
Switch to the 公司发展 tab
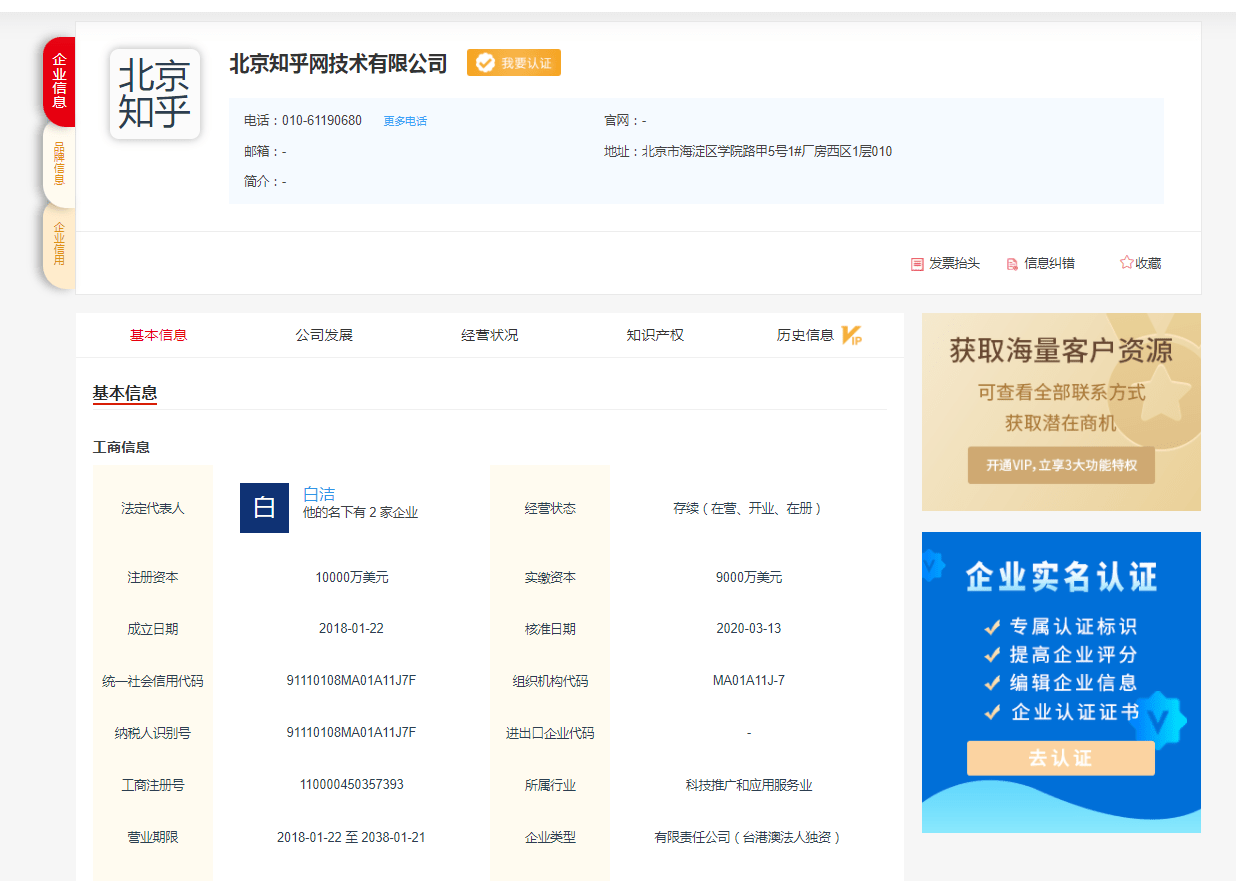tap(324, 335)
